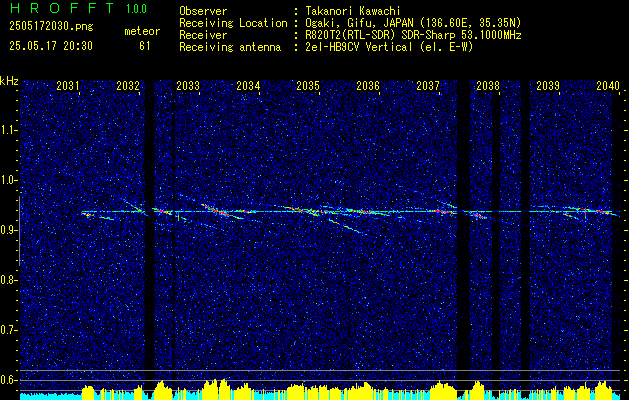The image size is (629, 400).
Task: Click the 2040 time marker
Action: (608, 86)
